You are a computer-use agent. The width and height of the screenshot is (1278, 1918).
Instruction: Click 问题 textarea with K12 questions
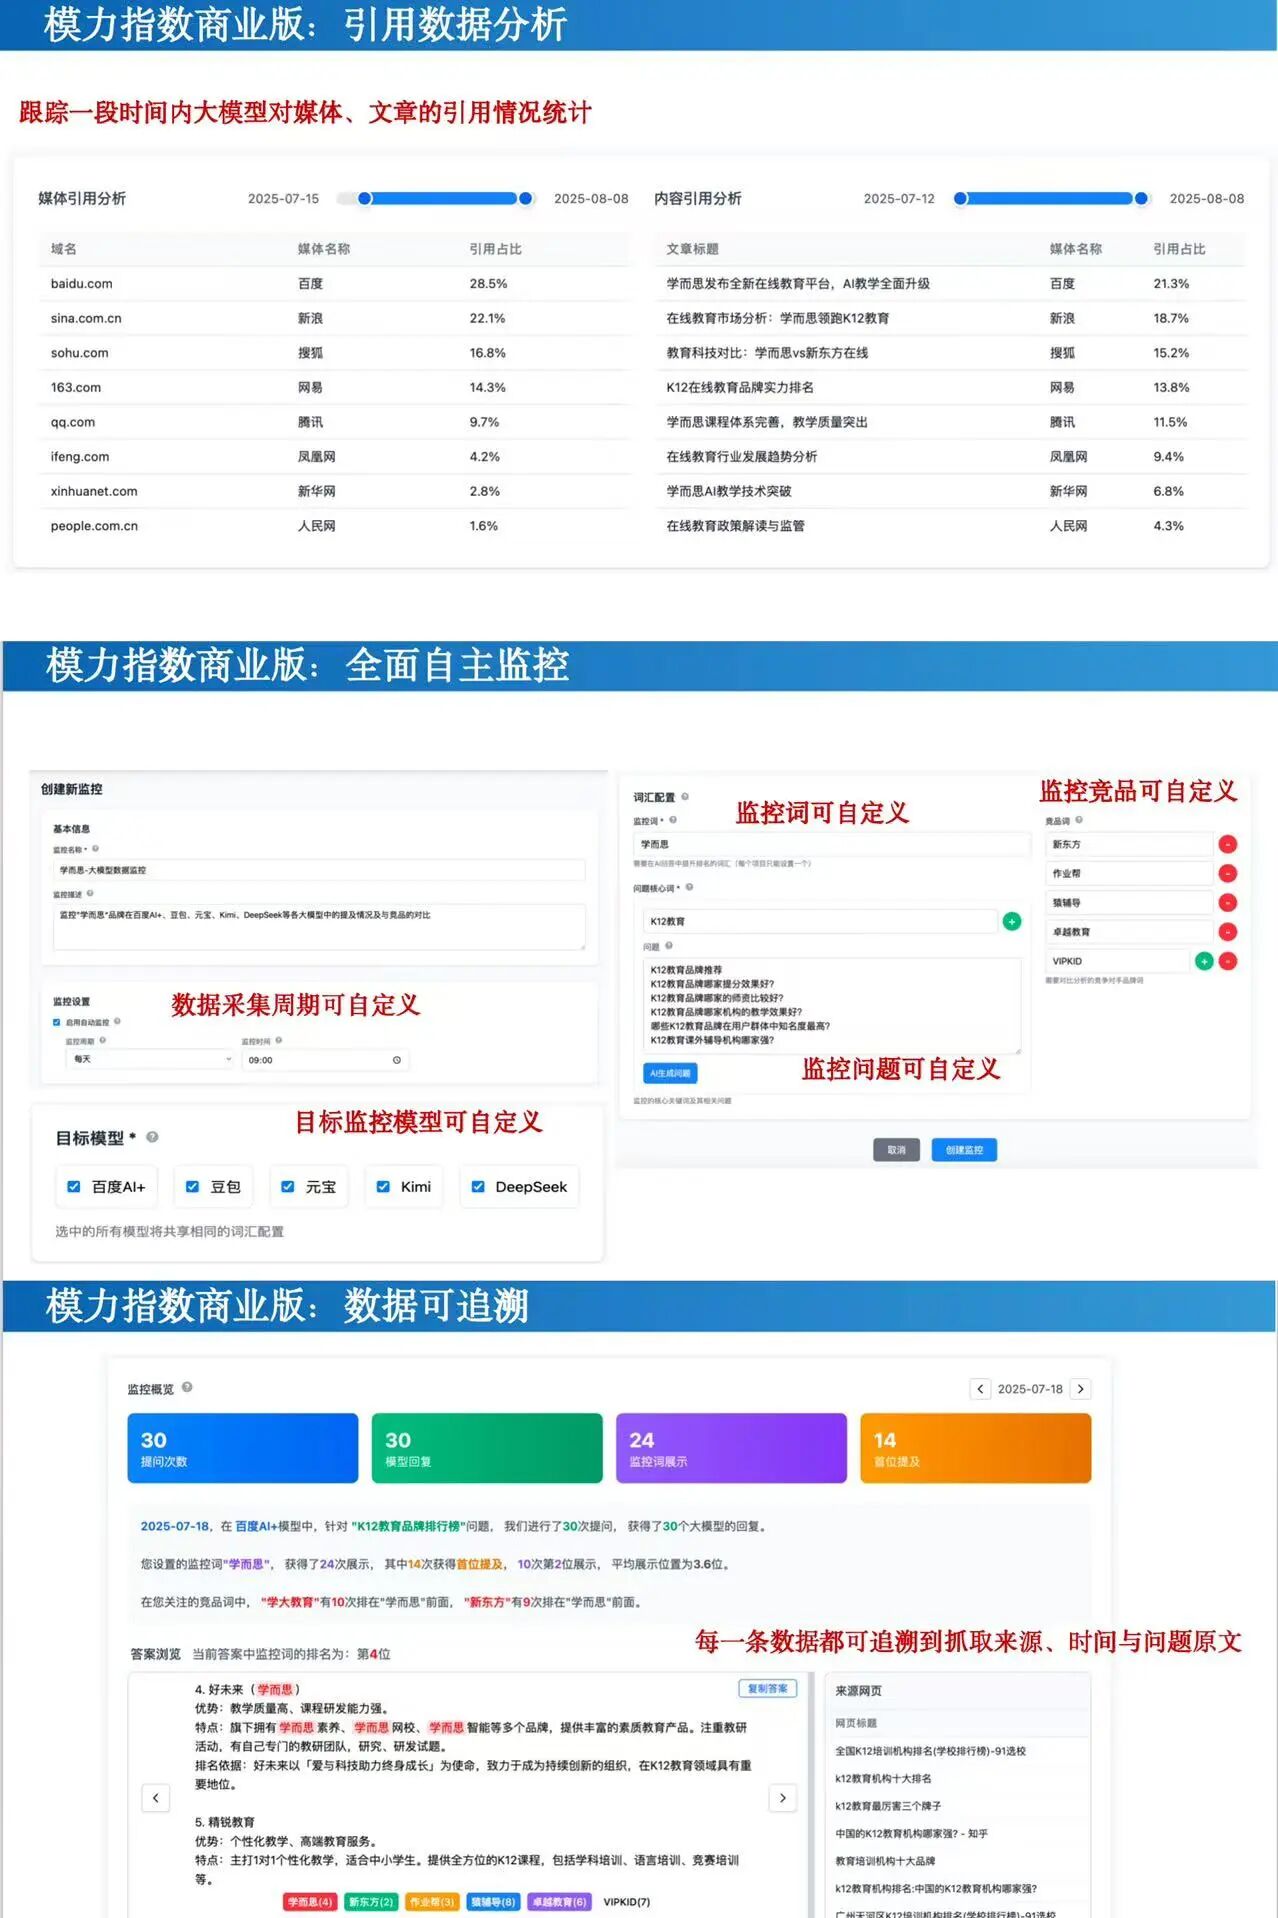831,1005
